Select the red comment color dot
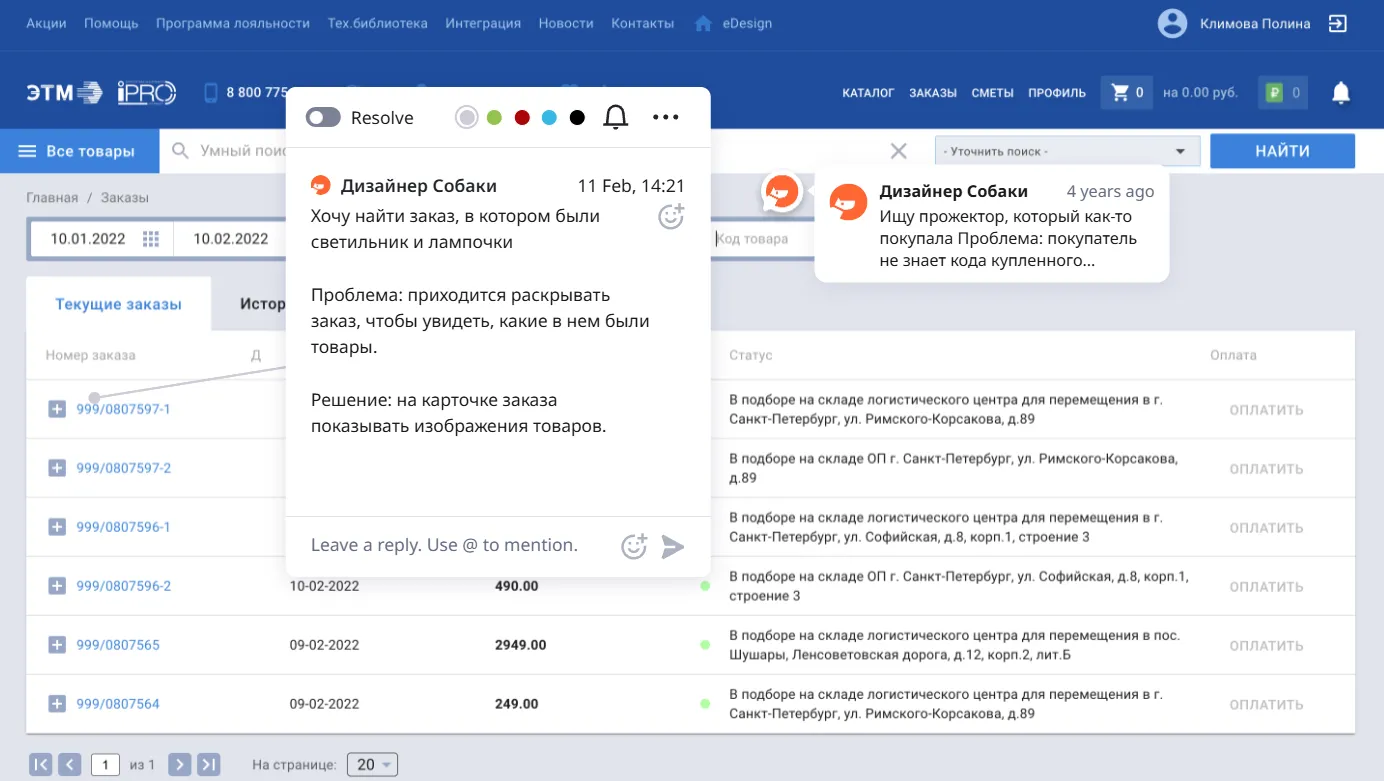Viewport: 1384px width, 781px height. (x=521, y=116)
